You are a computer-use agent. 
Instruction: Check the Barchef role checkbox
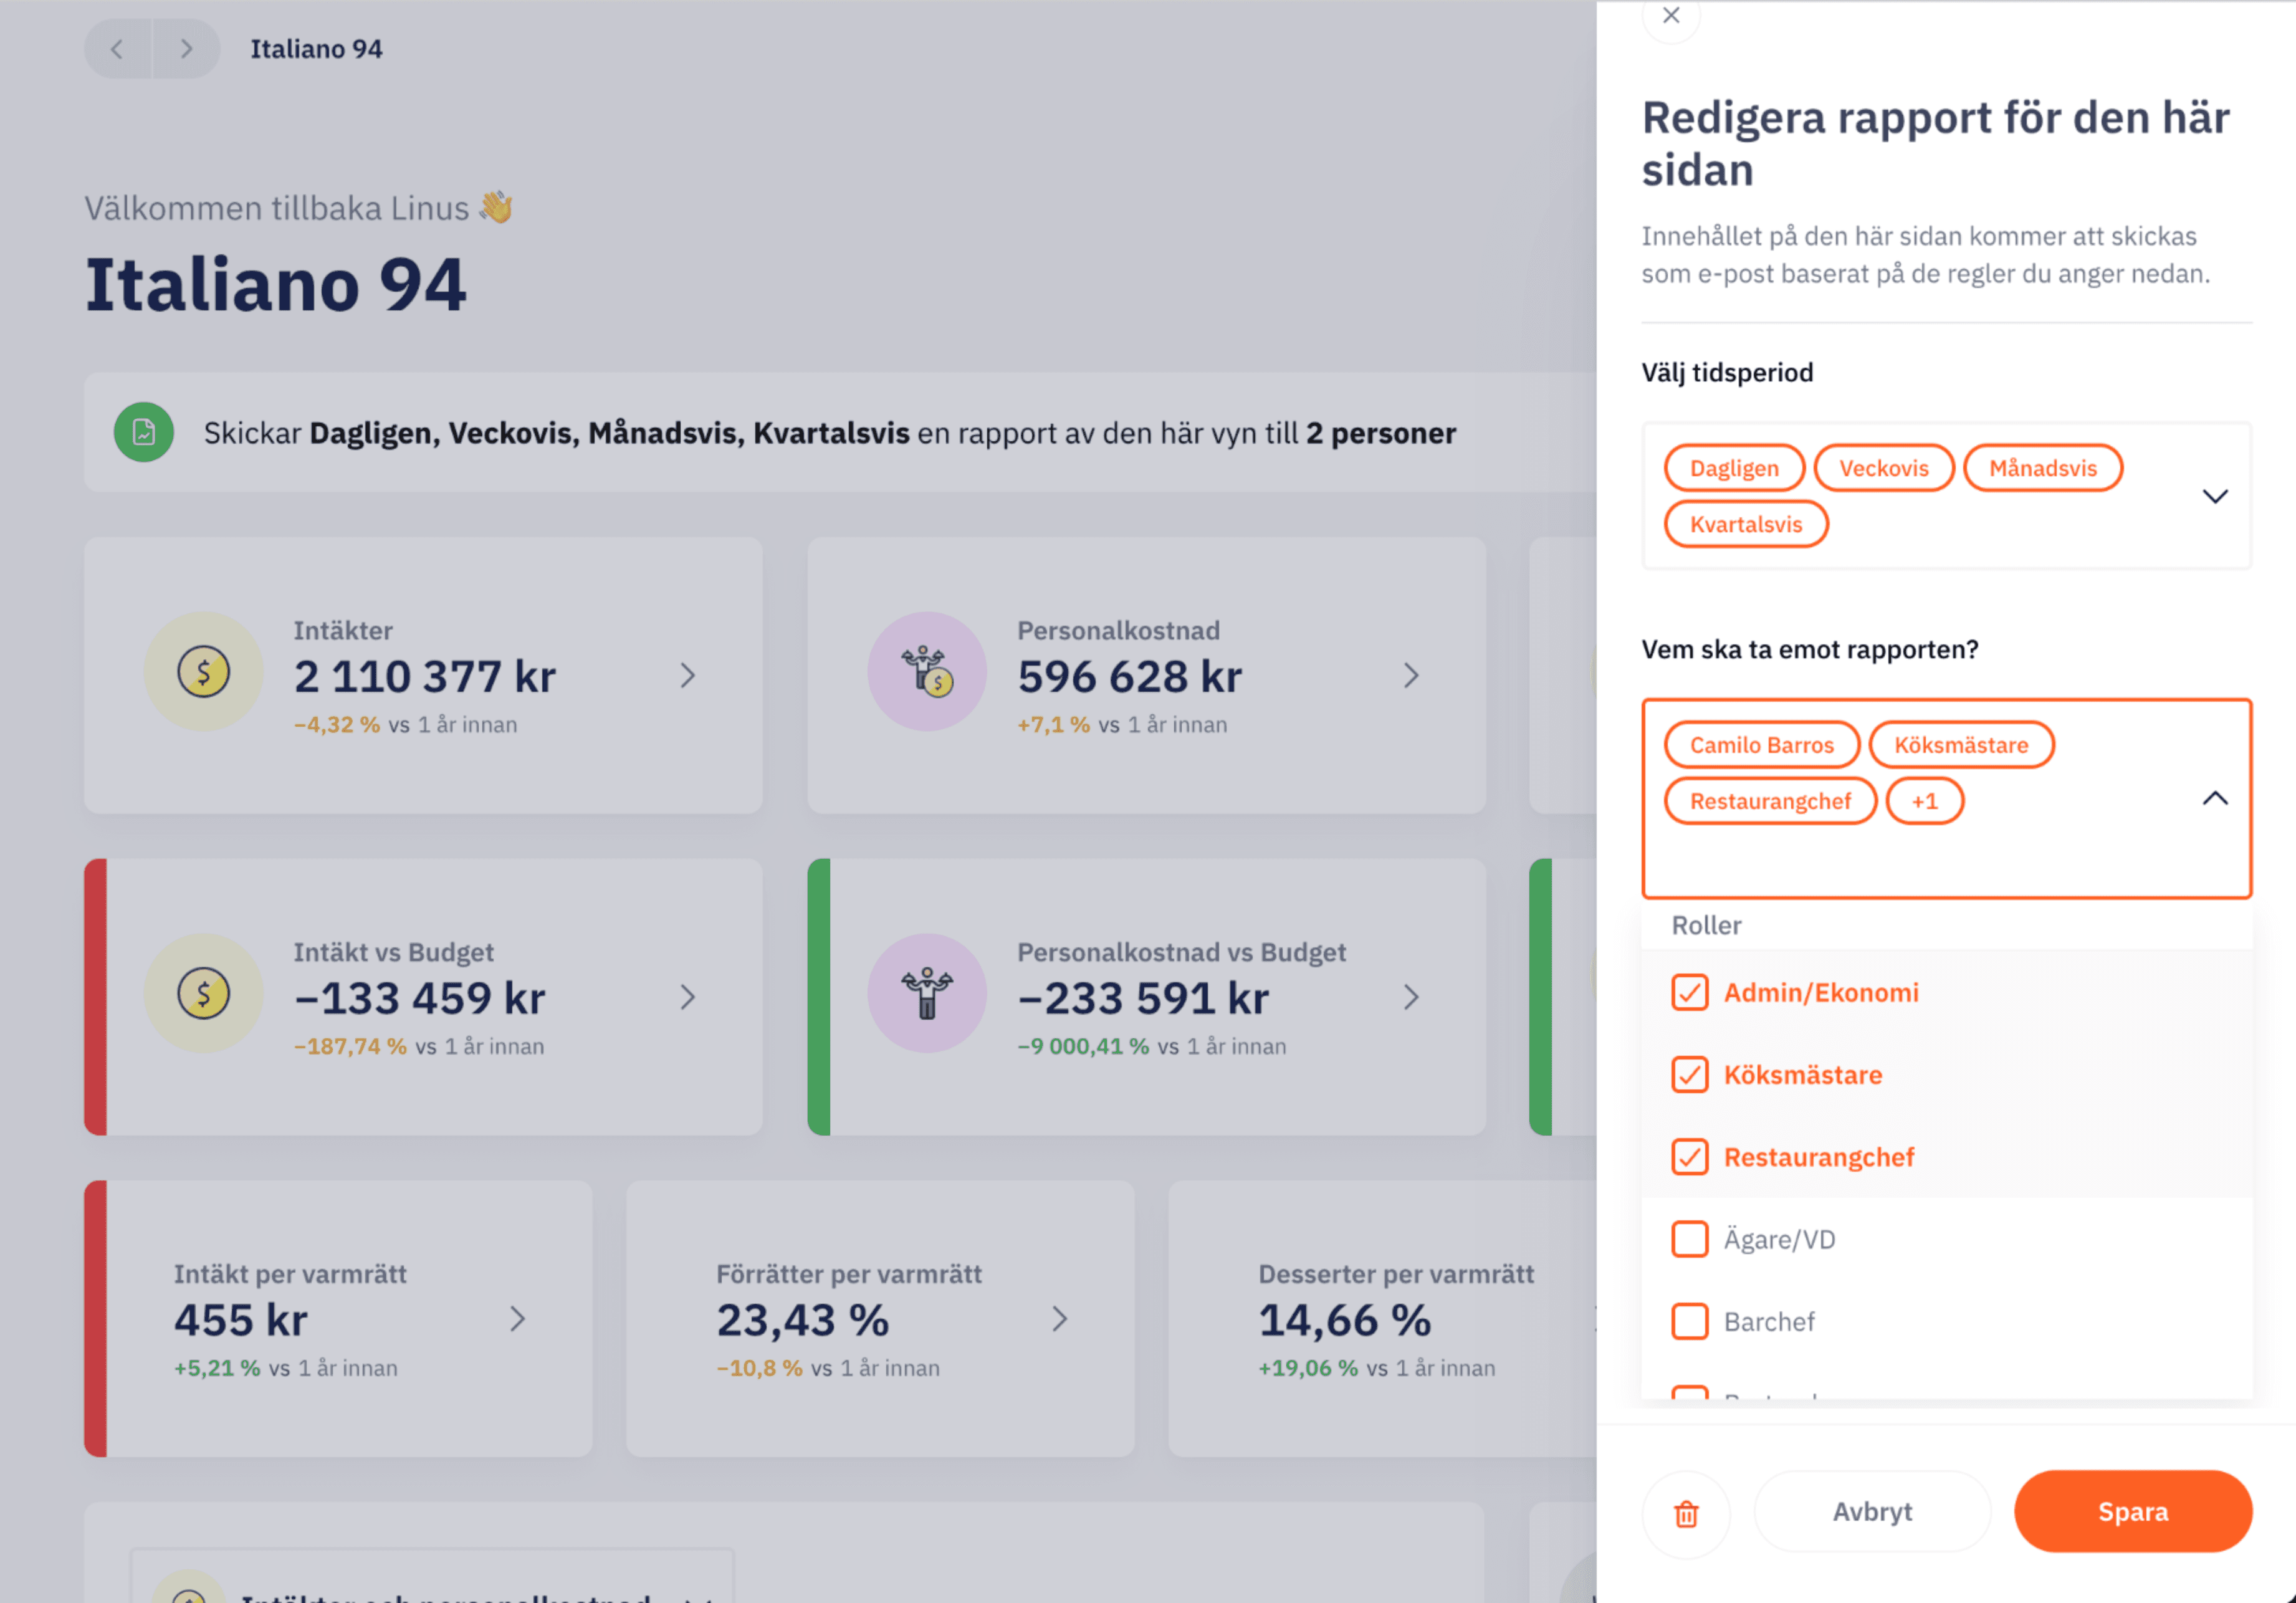click(1690, 1321)
